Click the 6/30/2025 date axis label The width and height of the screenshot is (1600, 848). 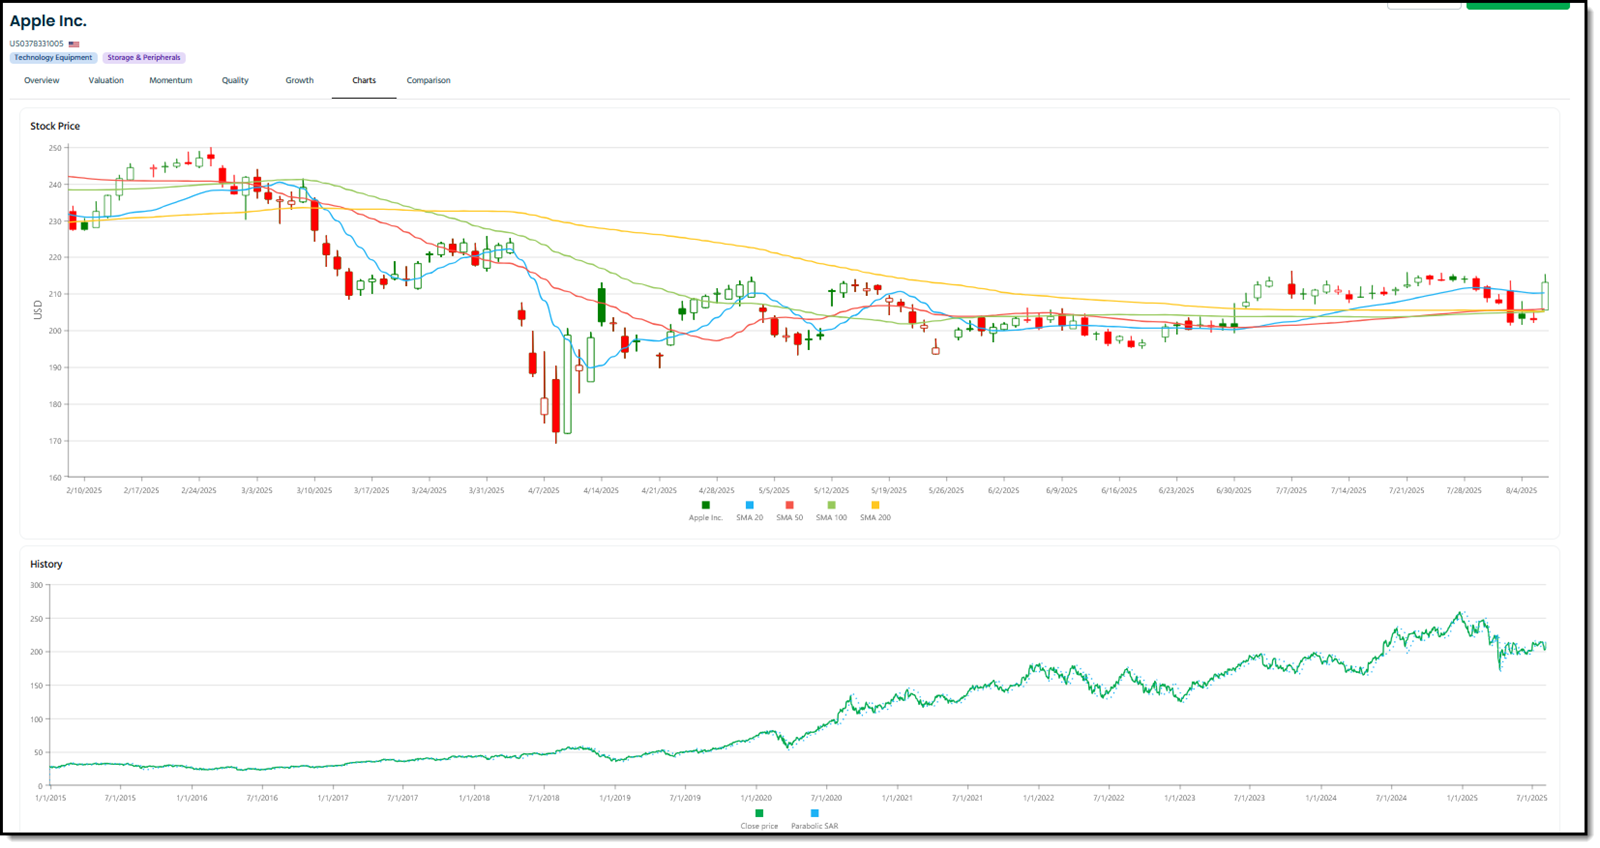point(1233,491)
